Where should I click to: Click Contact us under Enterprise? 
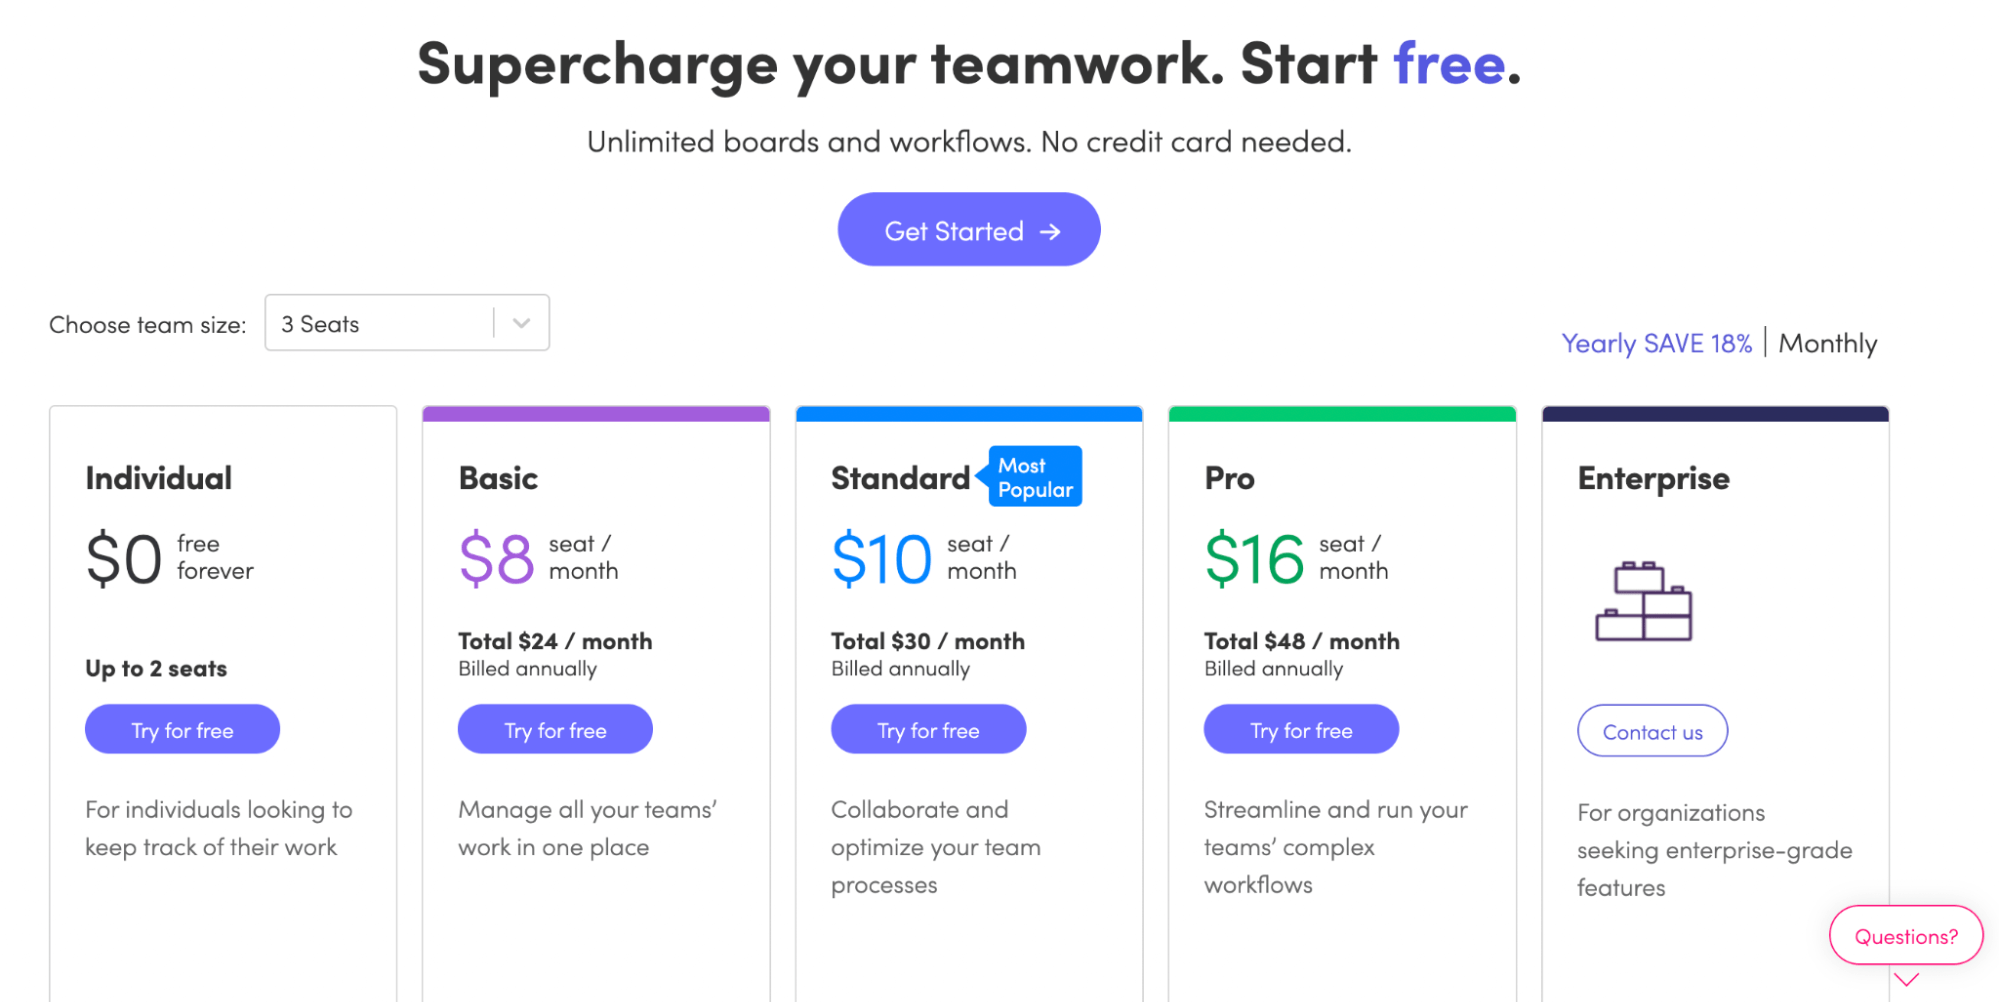click(x=1651, y=730)
